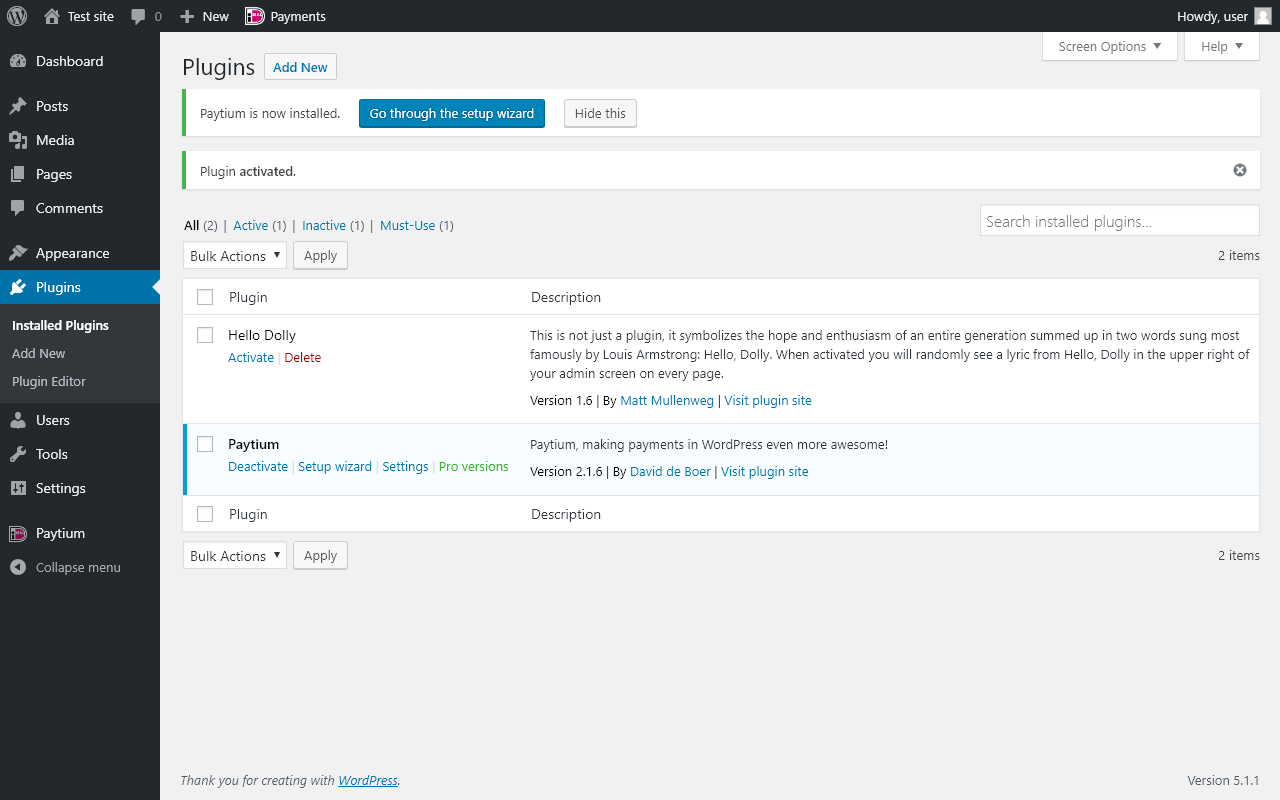The height and width of the screenshot is (800, 1280).
Task: Open the top Bulk Actions dropdown
Action: pyautogui.click(x=235, y=256)
